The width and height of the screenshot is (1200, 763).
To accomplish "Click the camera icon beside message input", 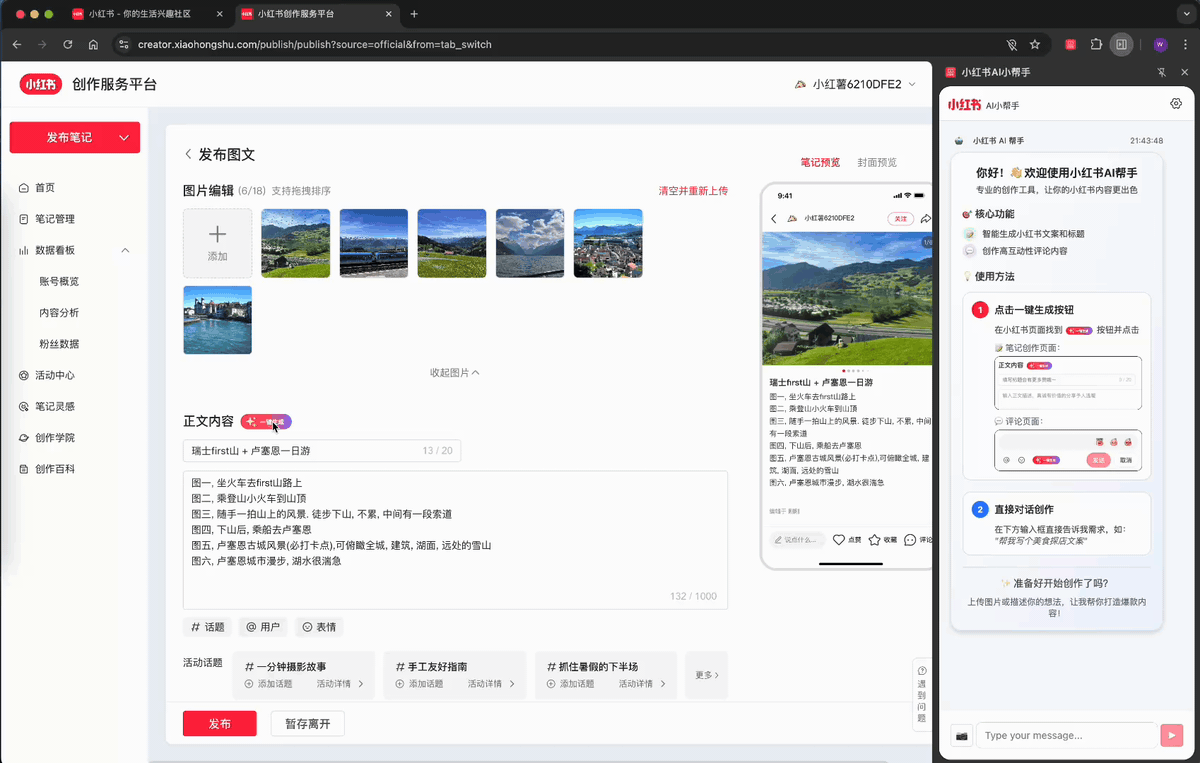I will (962, 735).
